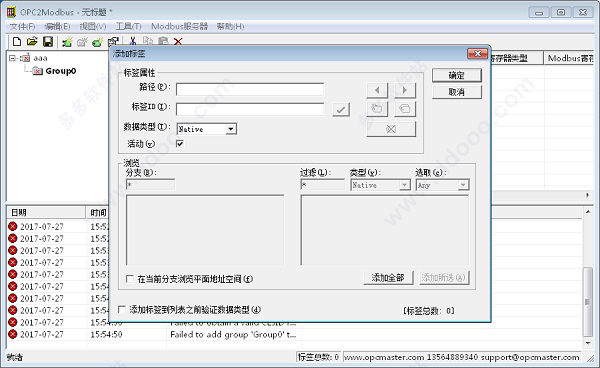Click the 'Failed to add group' log message
The height and width of the screenshot is (368, 600).
[233, 335]
